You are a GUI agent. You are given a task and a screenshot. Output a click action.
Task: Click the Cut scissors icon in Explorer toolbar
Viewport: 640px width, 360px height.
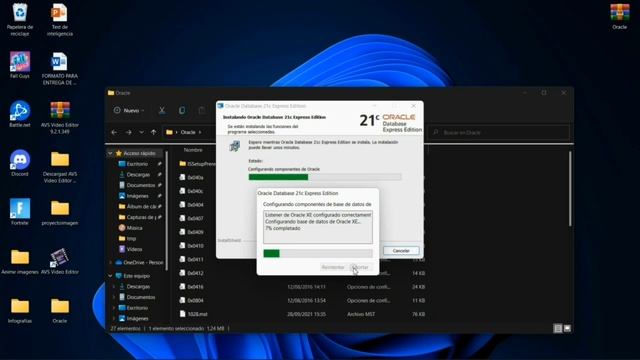(162, 110)
